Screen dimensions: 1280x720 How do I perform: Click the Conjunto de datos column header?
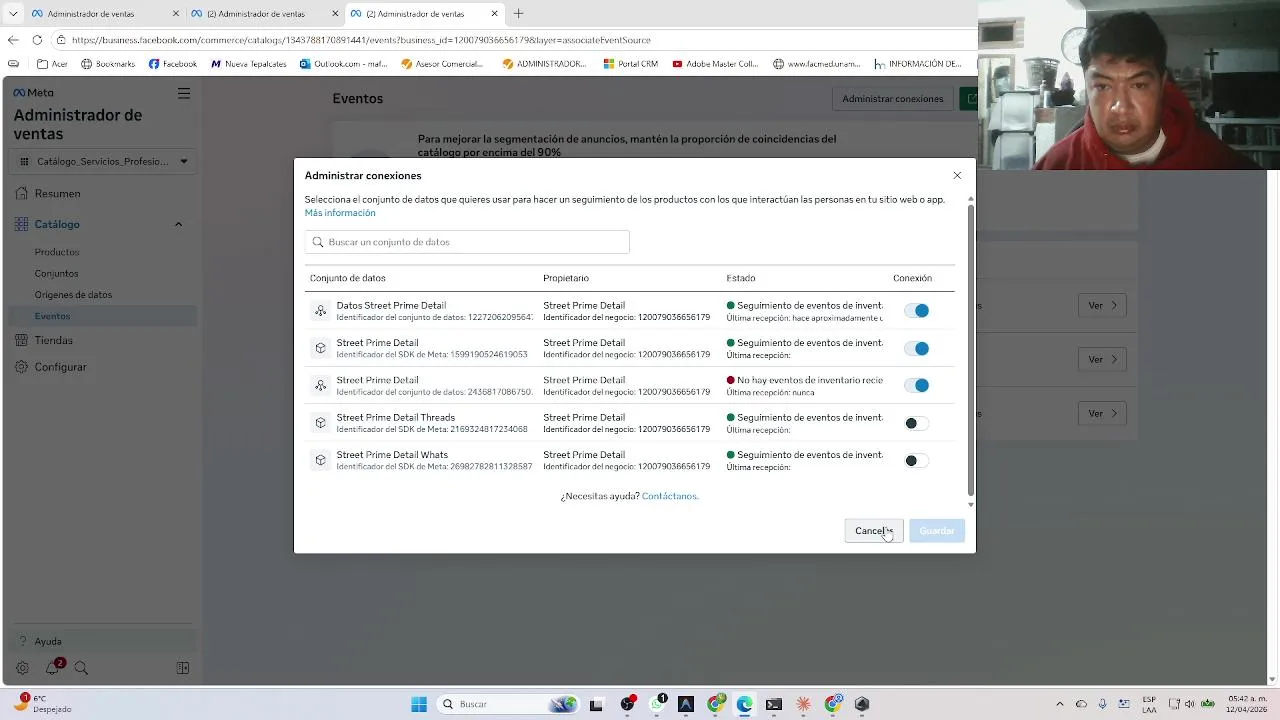347,278
